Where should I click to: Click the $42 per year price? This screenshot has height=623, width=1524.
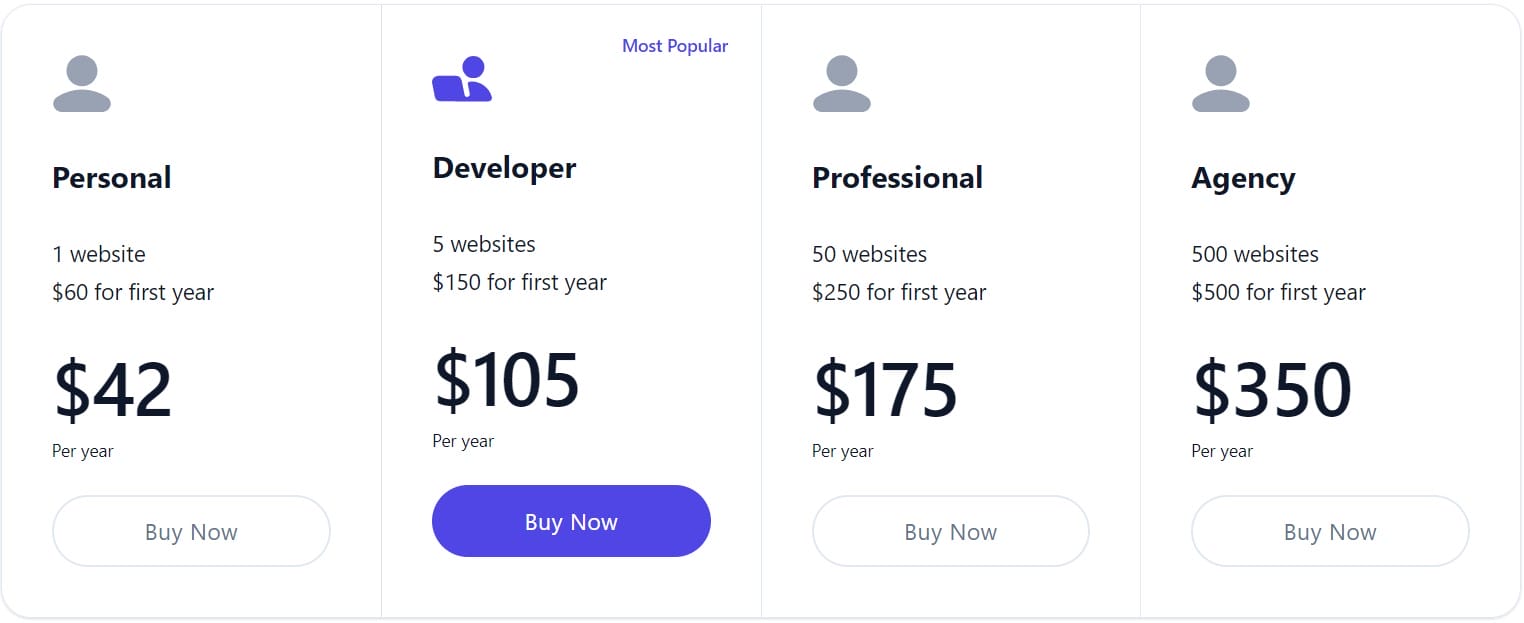click(113, 390)
